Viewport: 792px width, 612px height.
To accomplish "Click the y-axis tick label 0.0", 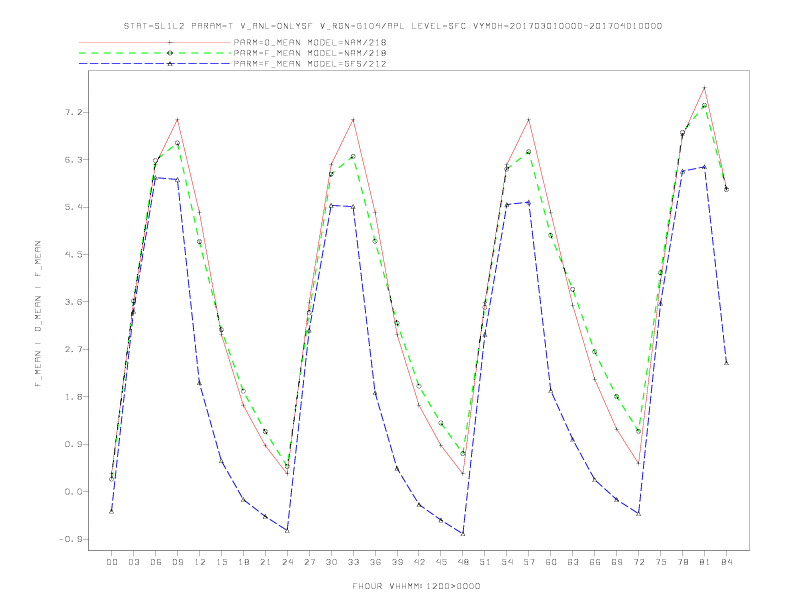I will click(73, 492).
